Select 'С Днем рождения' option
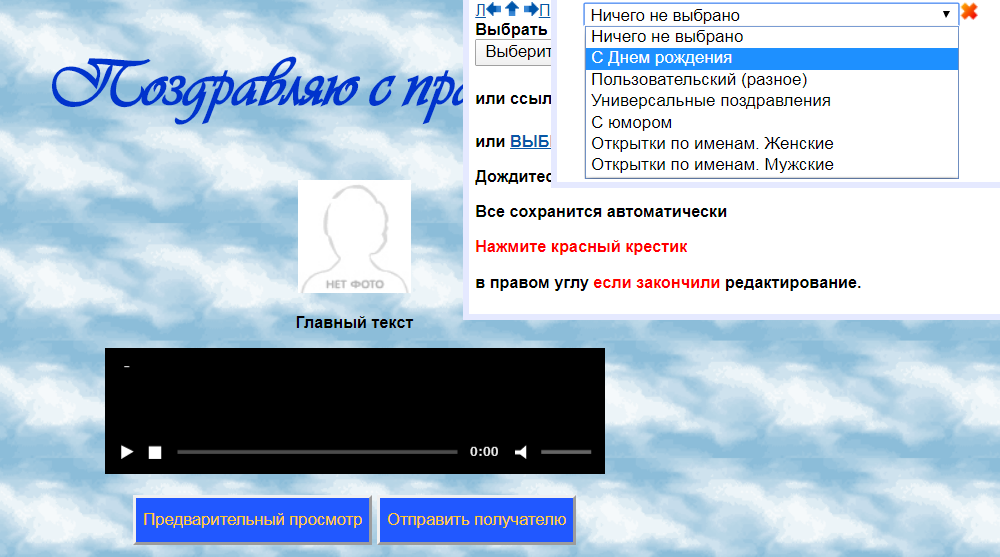Viewport: 1000px width, 557px height. [661, 58]
